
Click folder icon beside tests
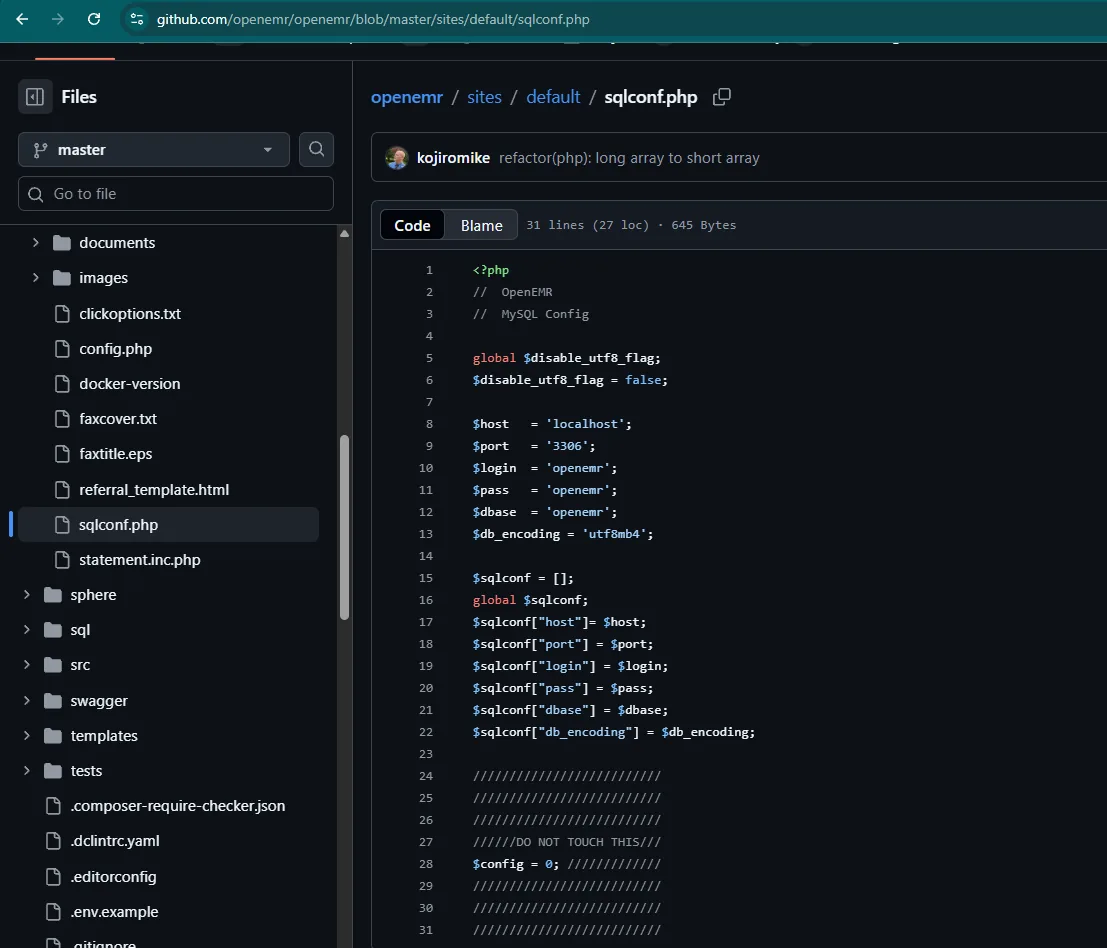[53, 770]
